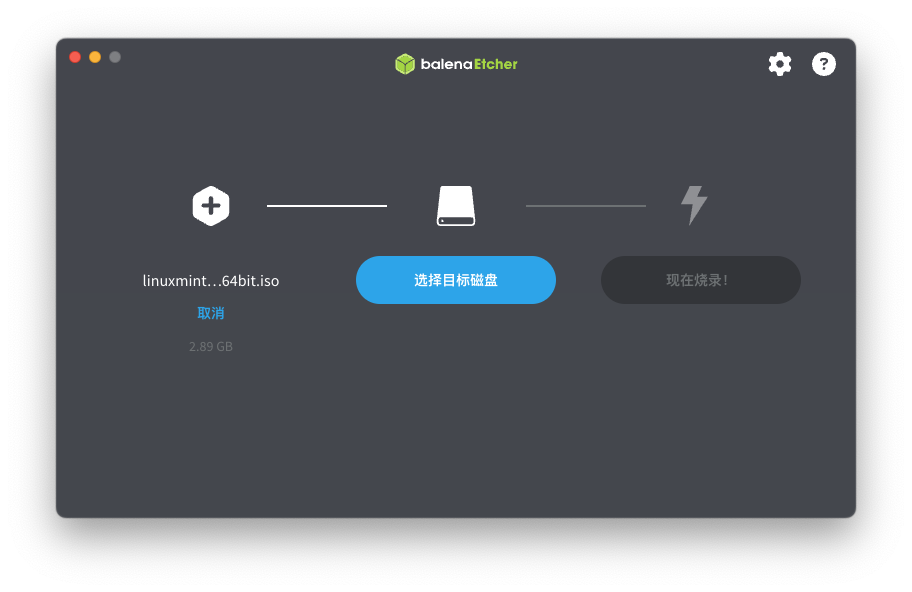Click the empty dark area below the buttons

pos(456,430)
